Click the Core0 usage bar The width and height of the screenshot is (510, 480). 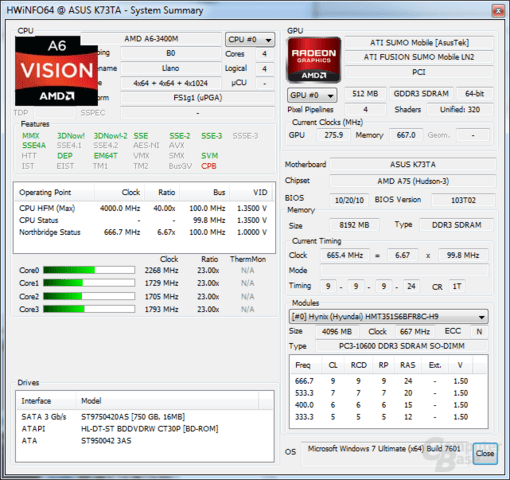coord(89,270)
